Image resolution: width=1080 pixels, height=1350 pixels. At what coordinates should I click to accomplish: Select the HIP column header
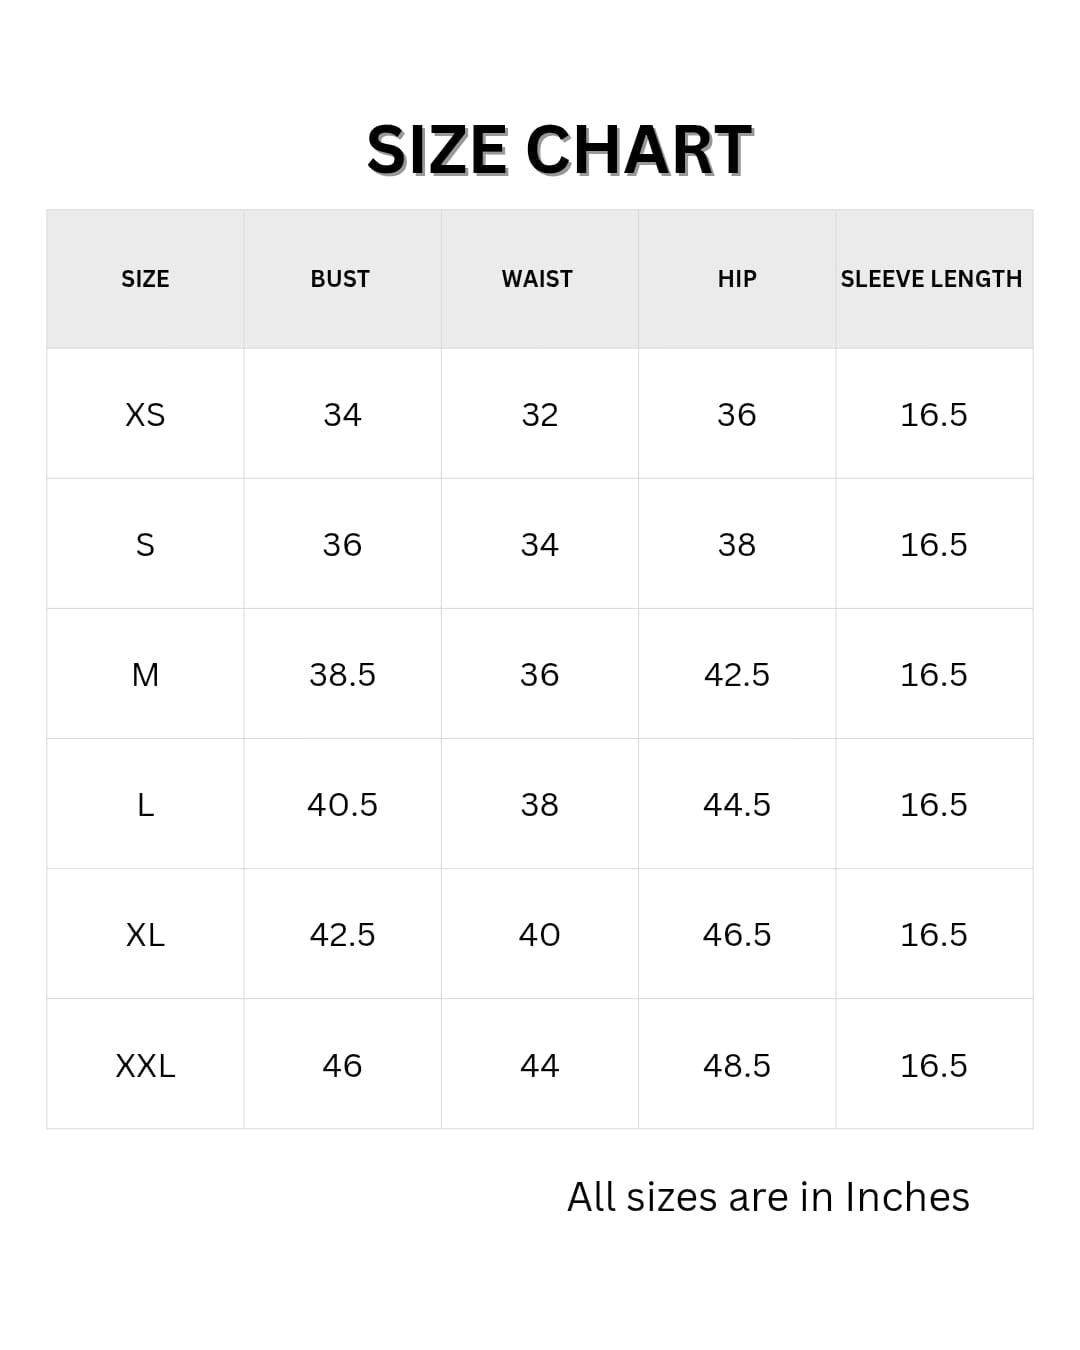tap(737, 279)
